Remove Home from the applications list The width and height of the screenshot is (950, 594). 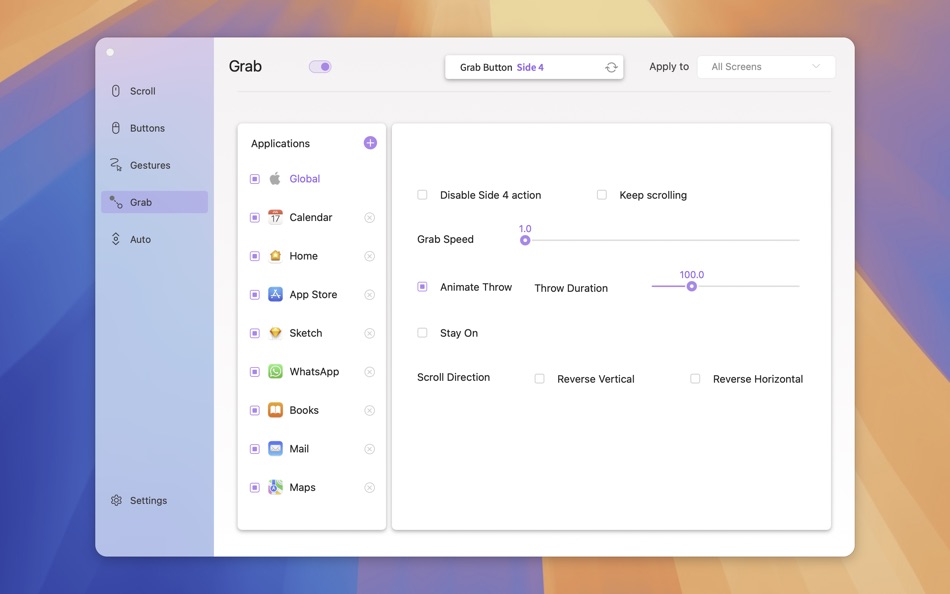point(370,256)
